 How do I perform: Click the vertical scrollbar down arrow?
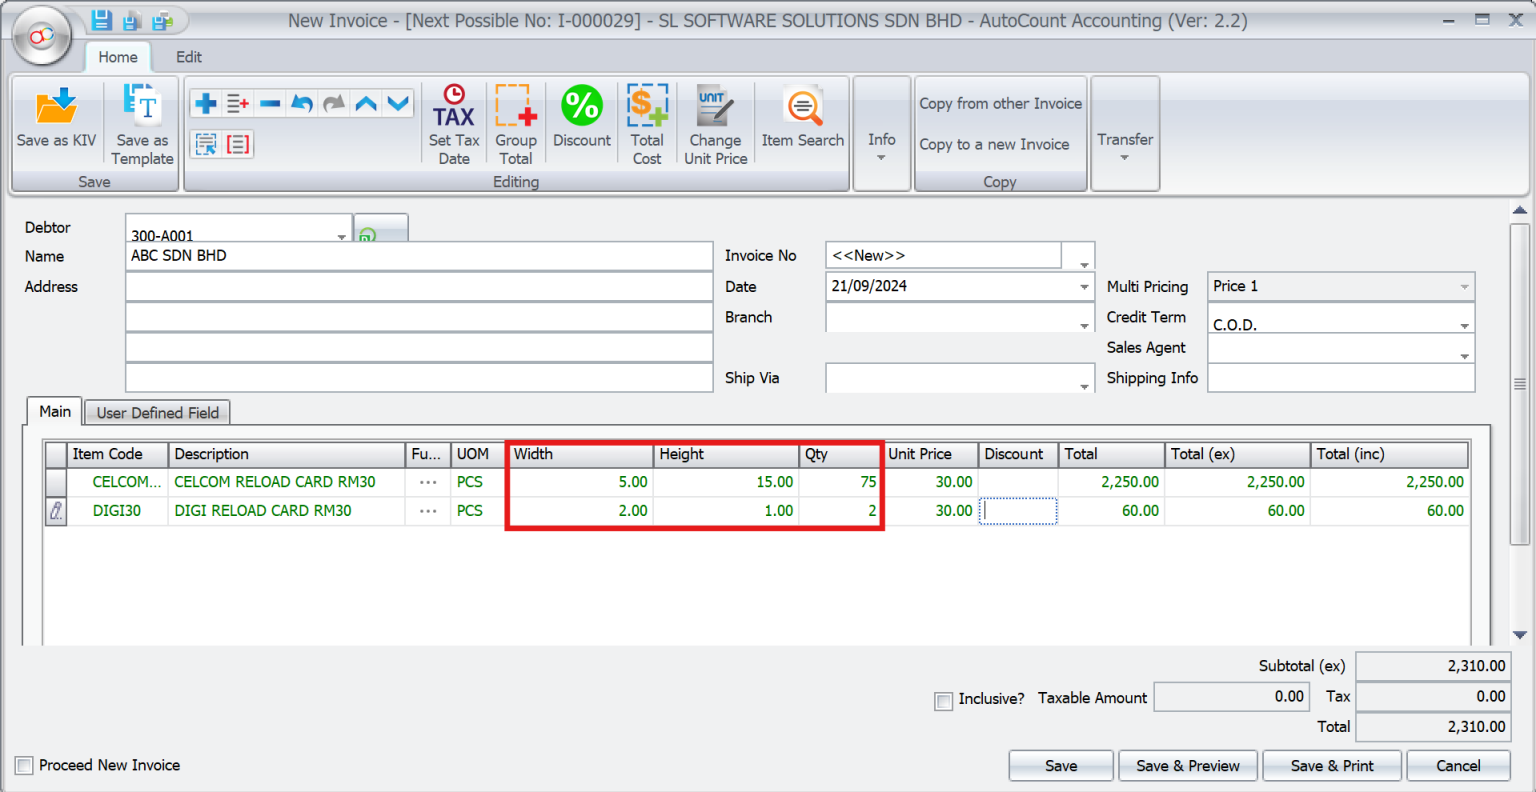point(1520,635)
